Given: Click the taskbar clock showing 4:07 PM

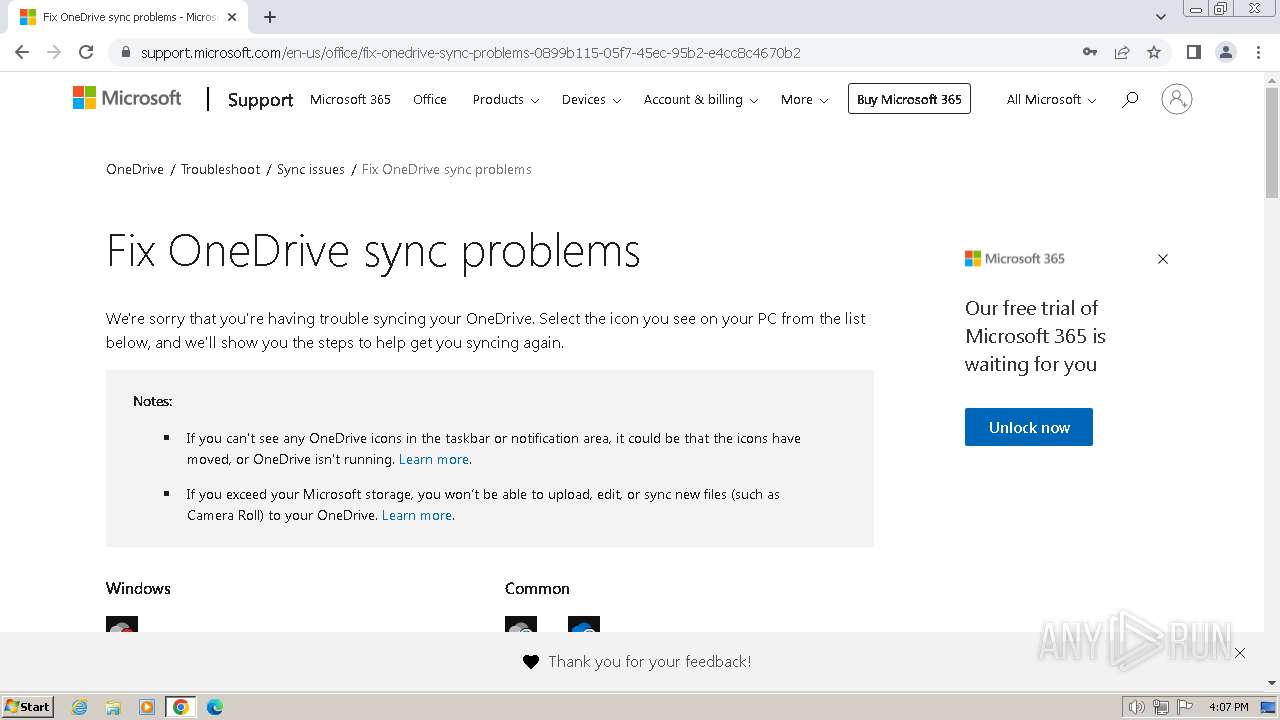Looking at the screenshot, I should 1229,707.
